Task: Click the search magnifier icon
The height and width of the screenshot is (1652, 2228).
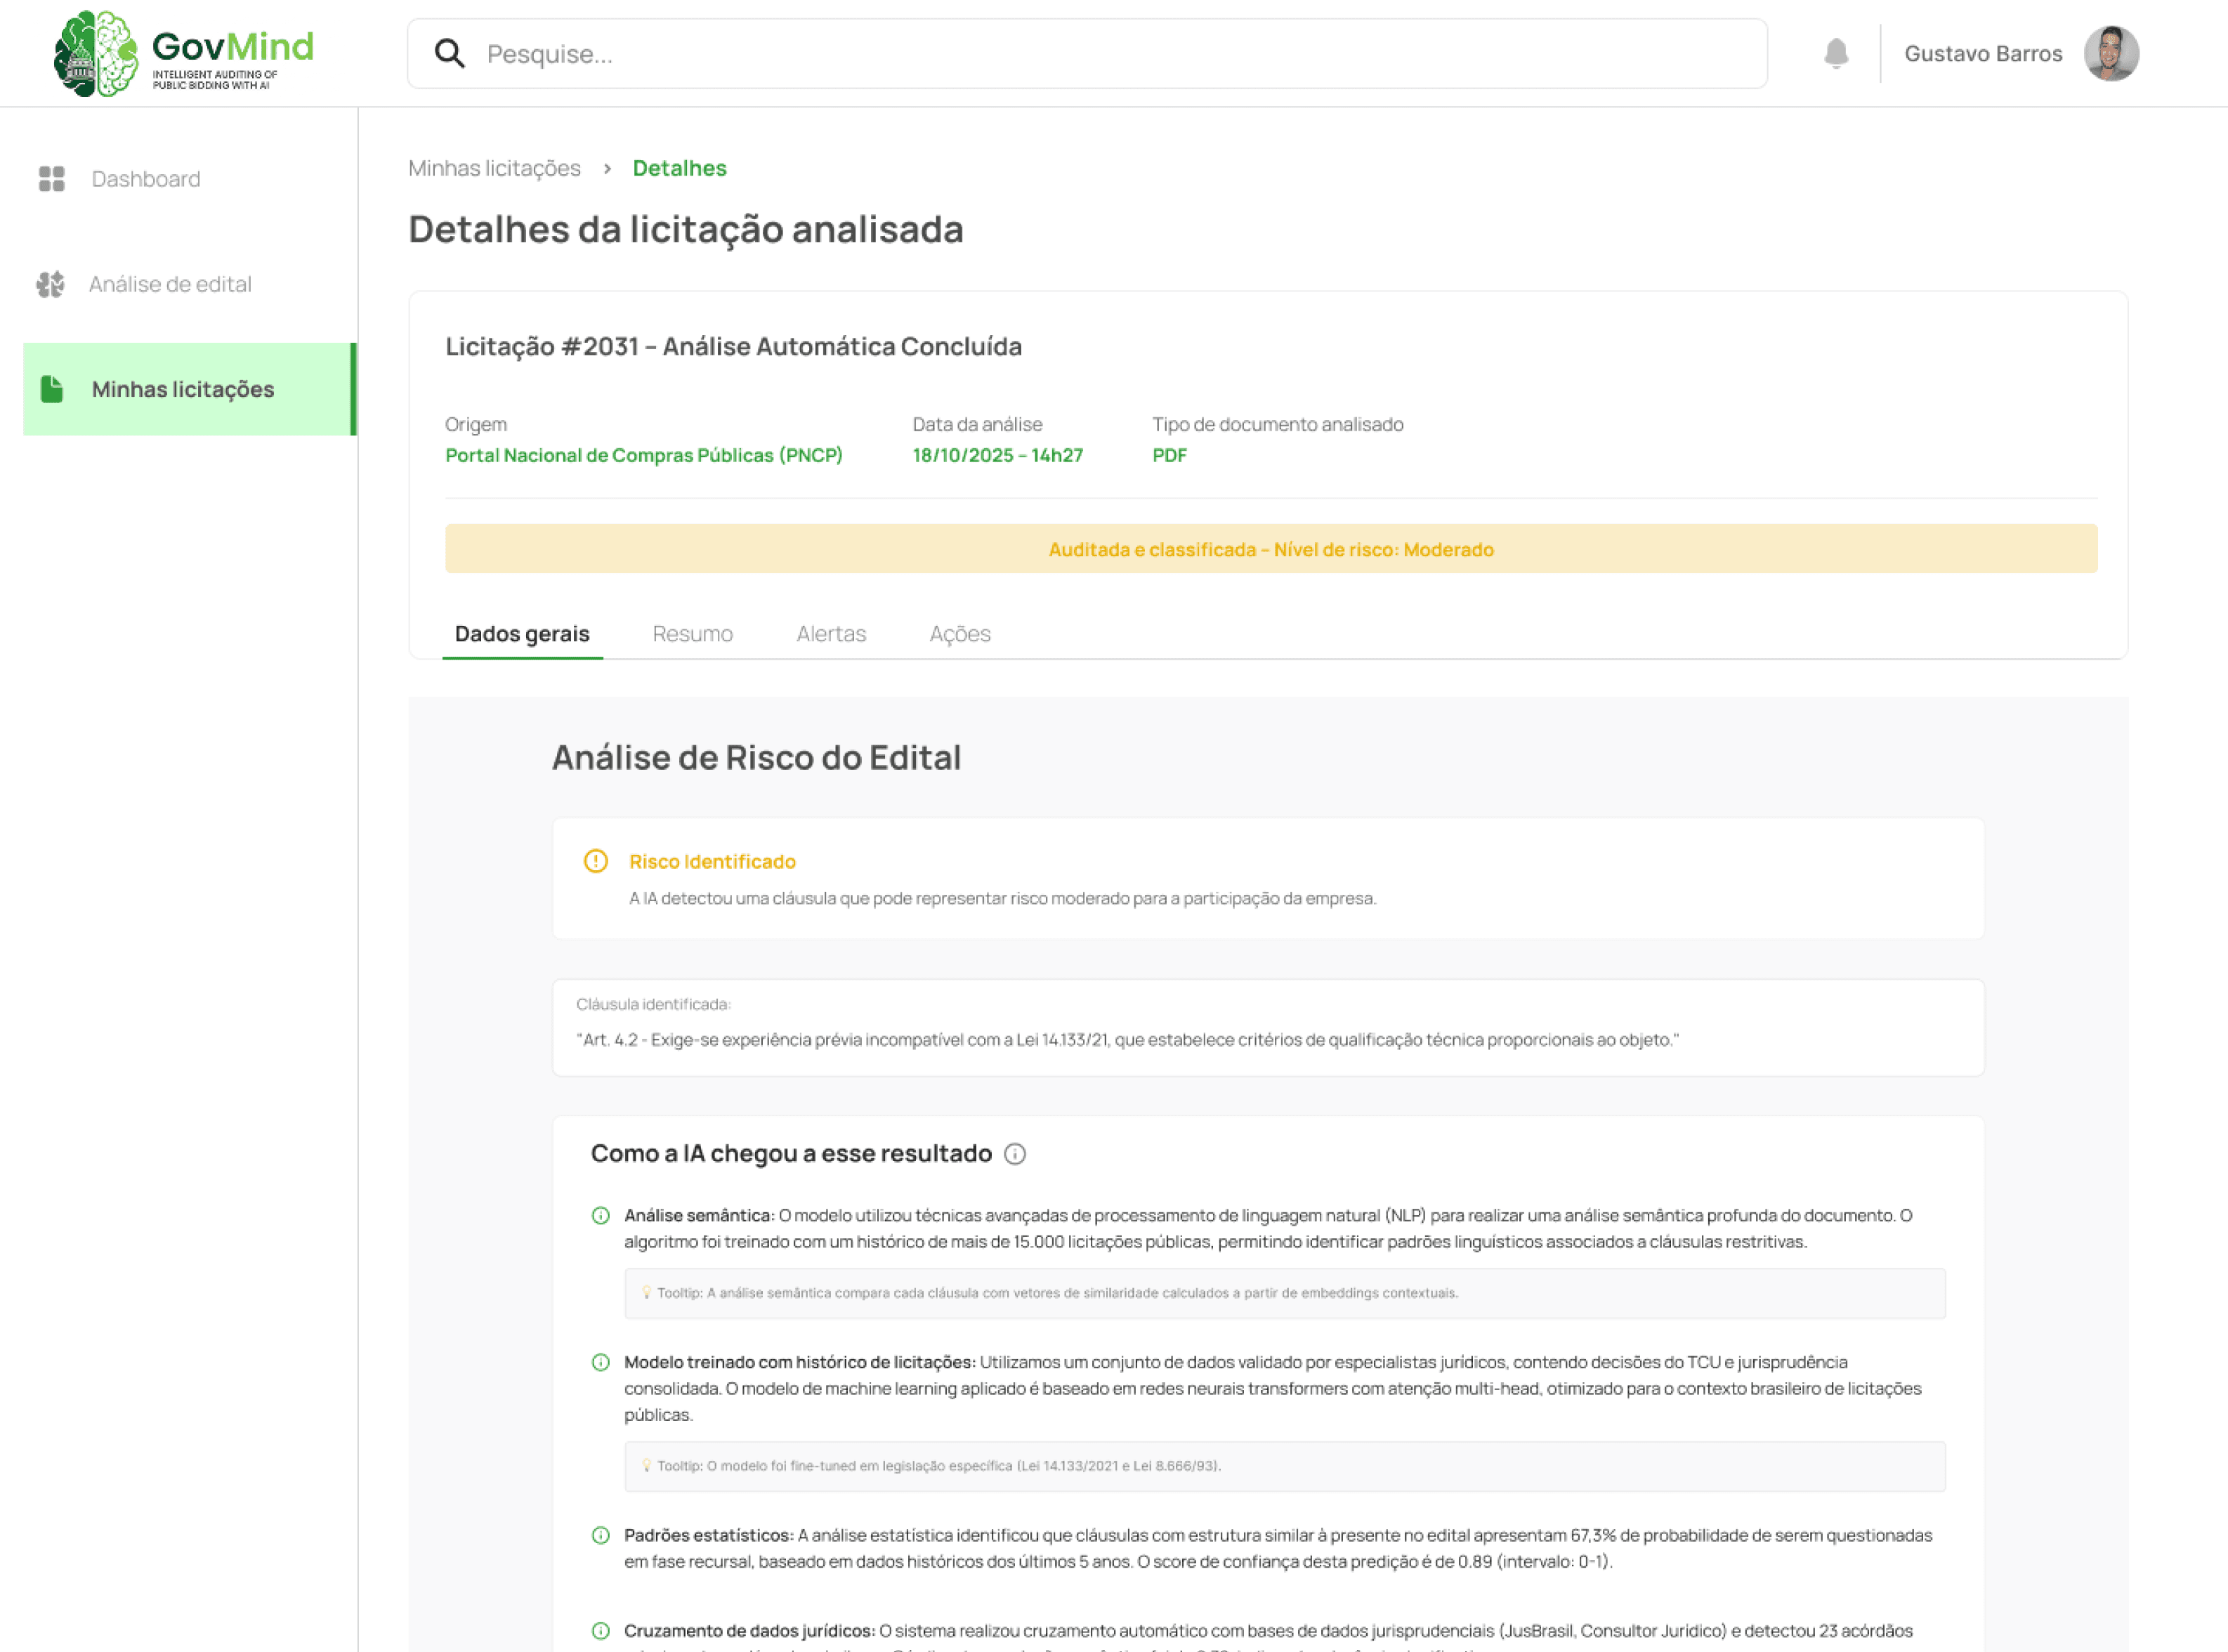Action: point(450,54)
